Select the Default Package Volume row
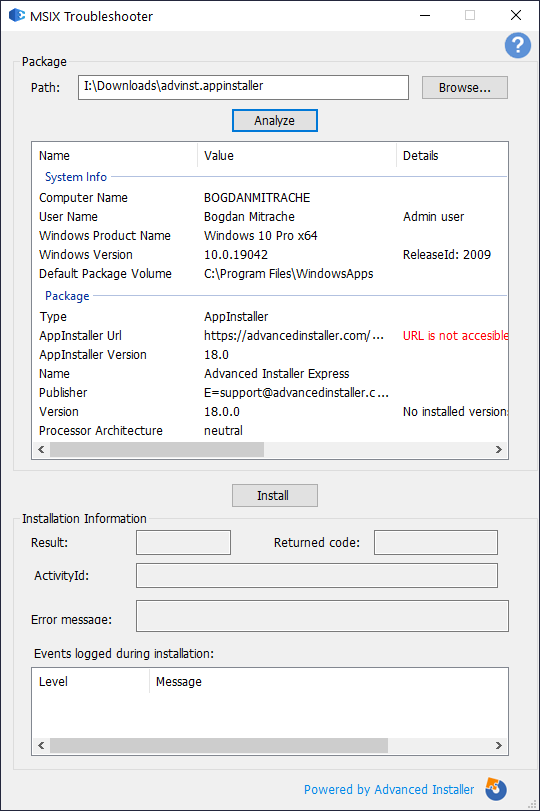The height and width of the screenshot is (811, 540). point(270,274)
